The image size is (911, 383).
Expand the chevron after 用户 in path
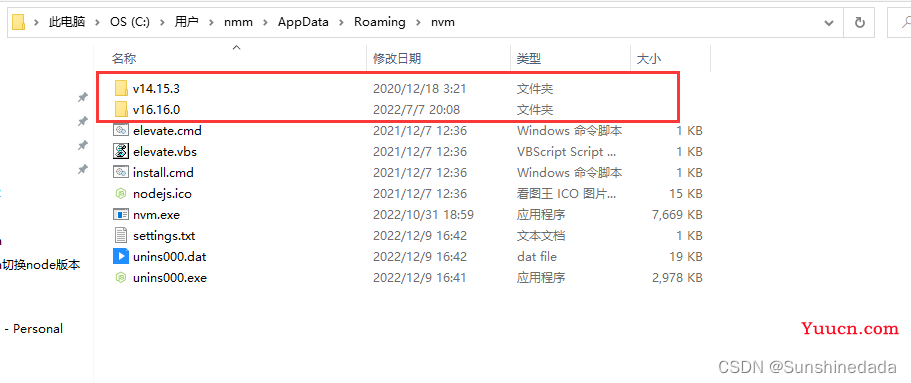[211, 22]
